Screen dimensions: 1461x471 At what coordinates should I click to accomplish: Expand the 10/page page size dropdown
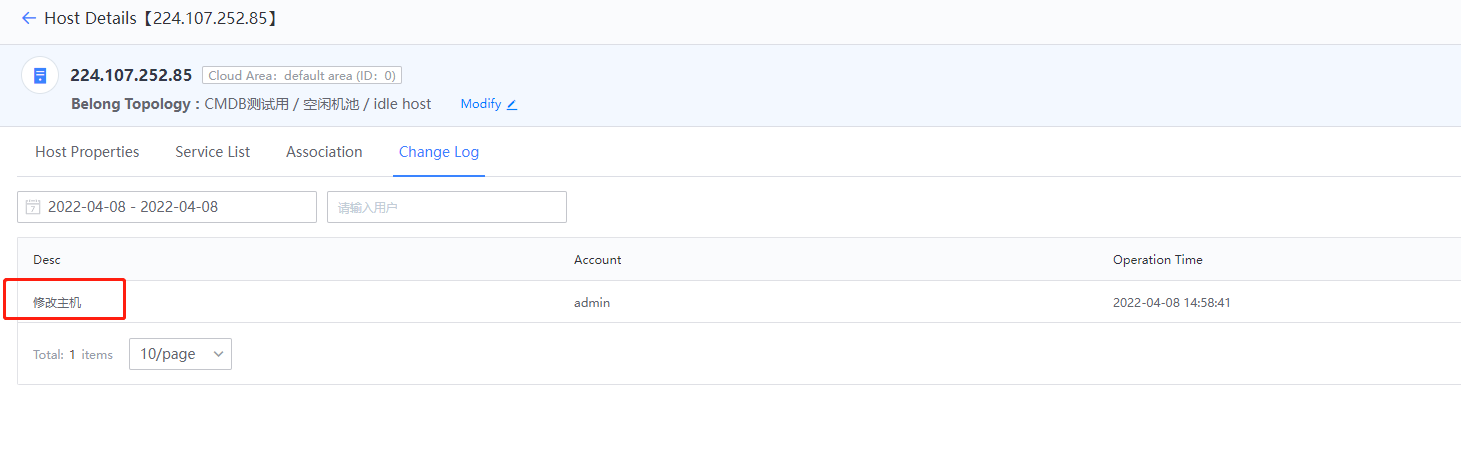tap(180, 354)
